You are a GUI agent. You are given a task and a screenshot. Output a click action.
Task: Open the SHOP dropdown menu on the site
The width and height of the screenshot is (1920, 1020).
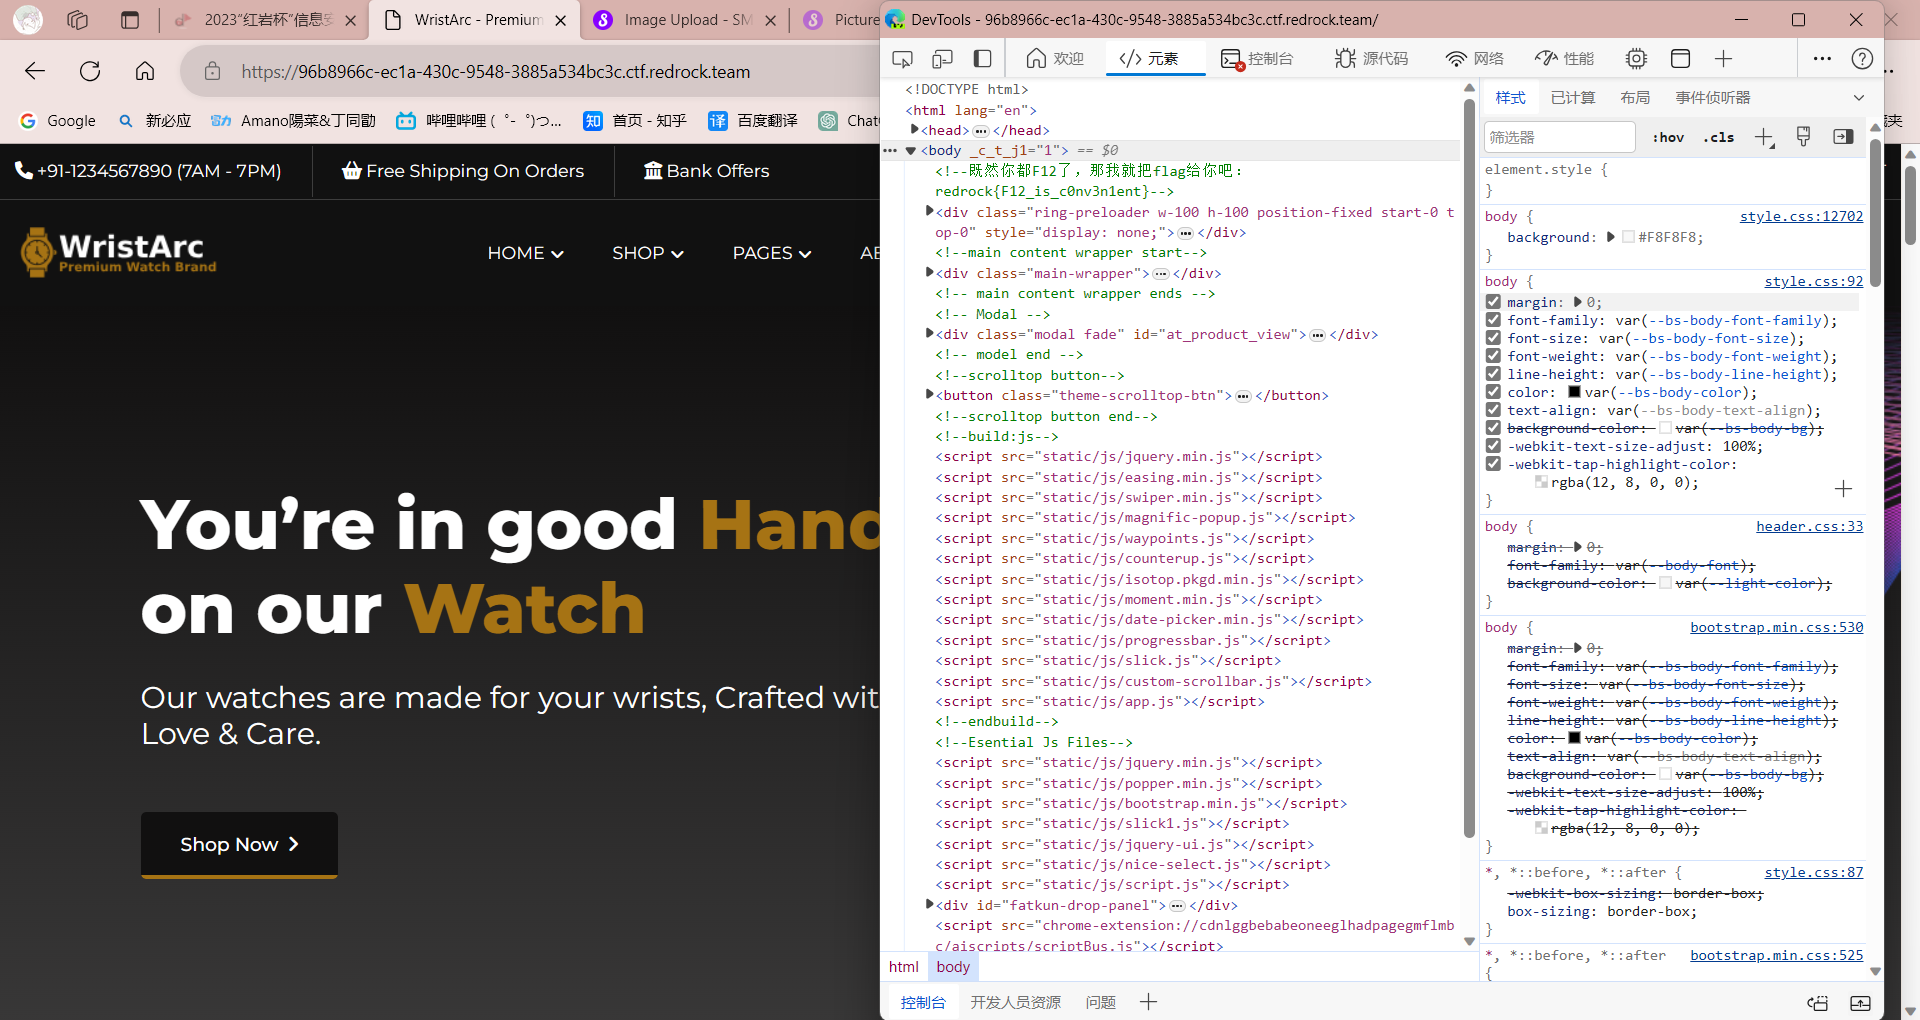click(648, 253)
